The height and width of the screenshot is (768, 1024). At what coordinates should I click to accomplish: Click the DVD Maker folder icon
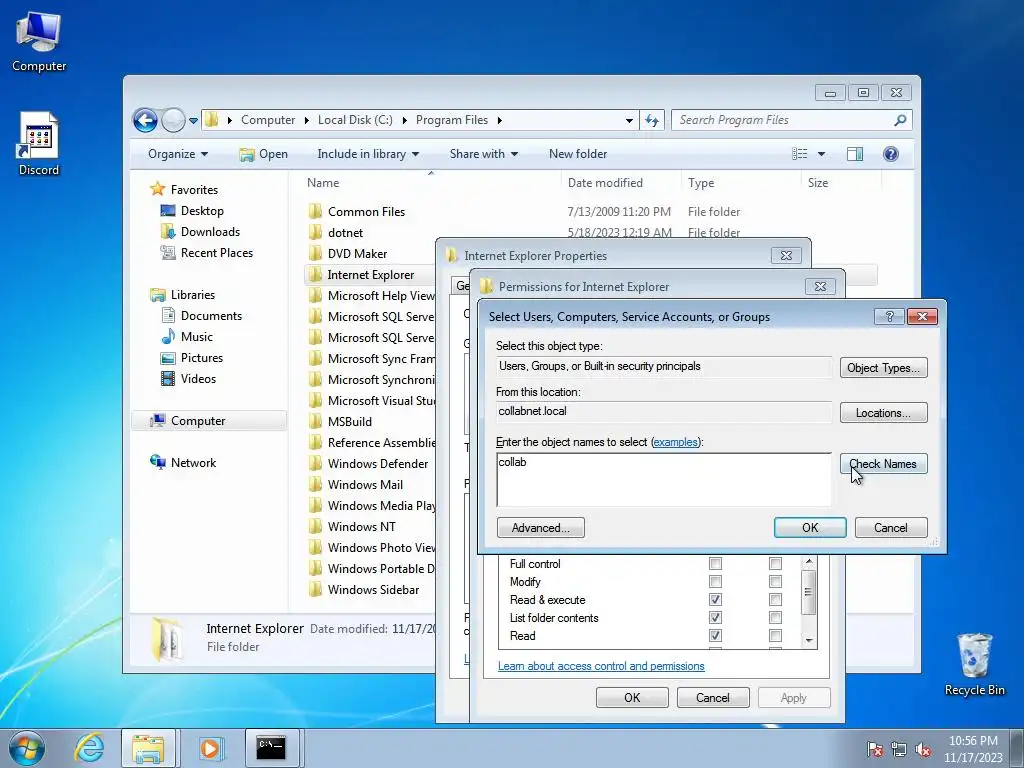(315, 253)
